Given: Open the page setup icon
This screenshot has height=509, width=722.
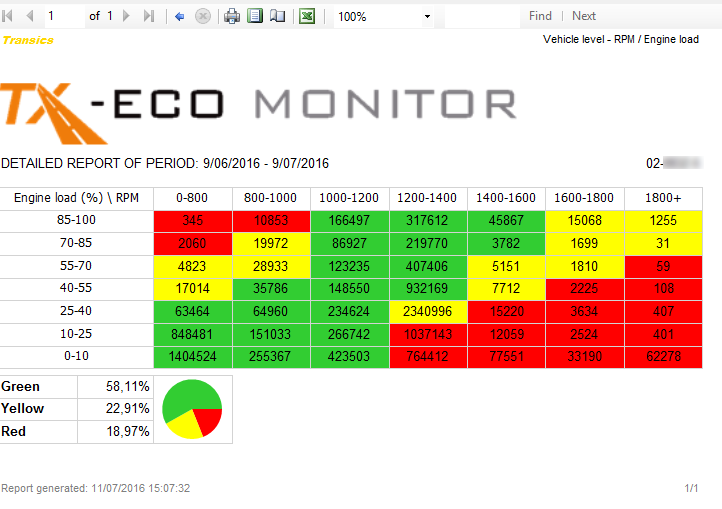Looking at the screenshot, I should point(277,16).
